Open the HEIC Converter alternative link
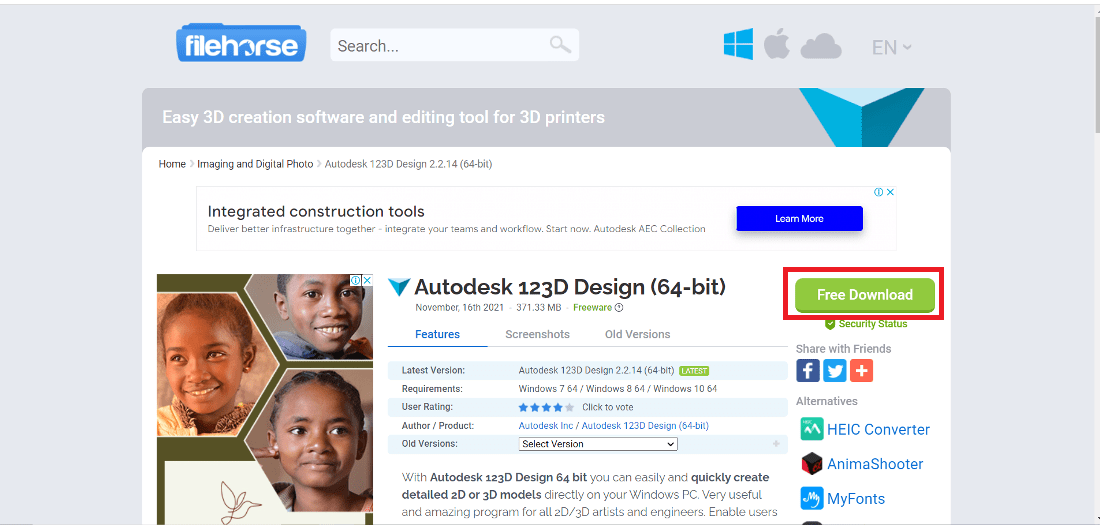The width and height of the screenshot is (1100, 525). [878, 429]
